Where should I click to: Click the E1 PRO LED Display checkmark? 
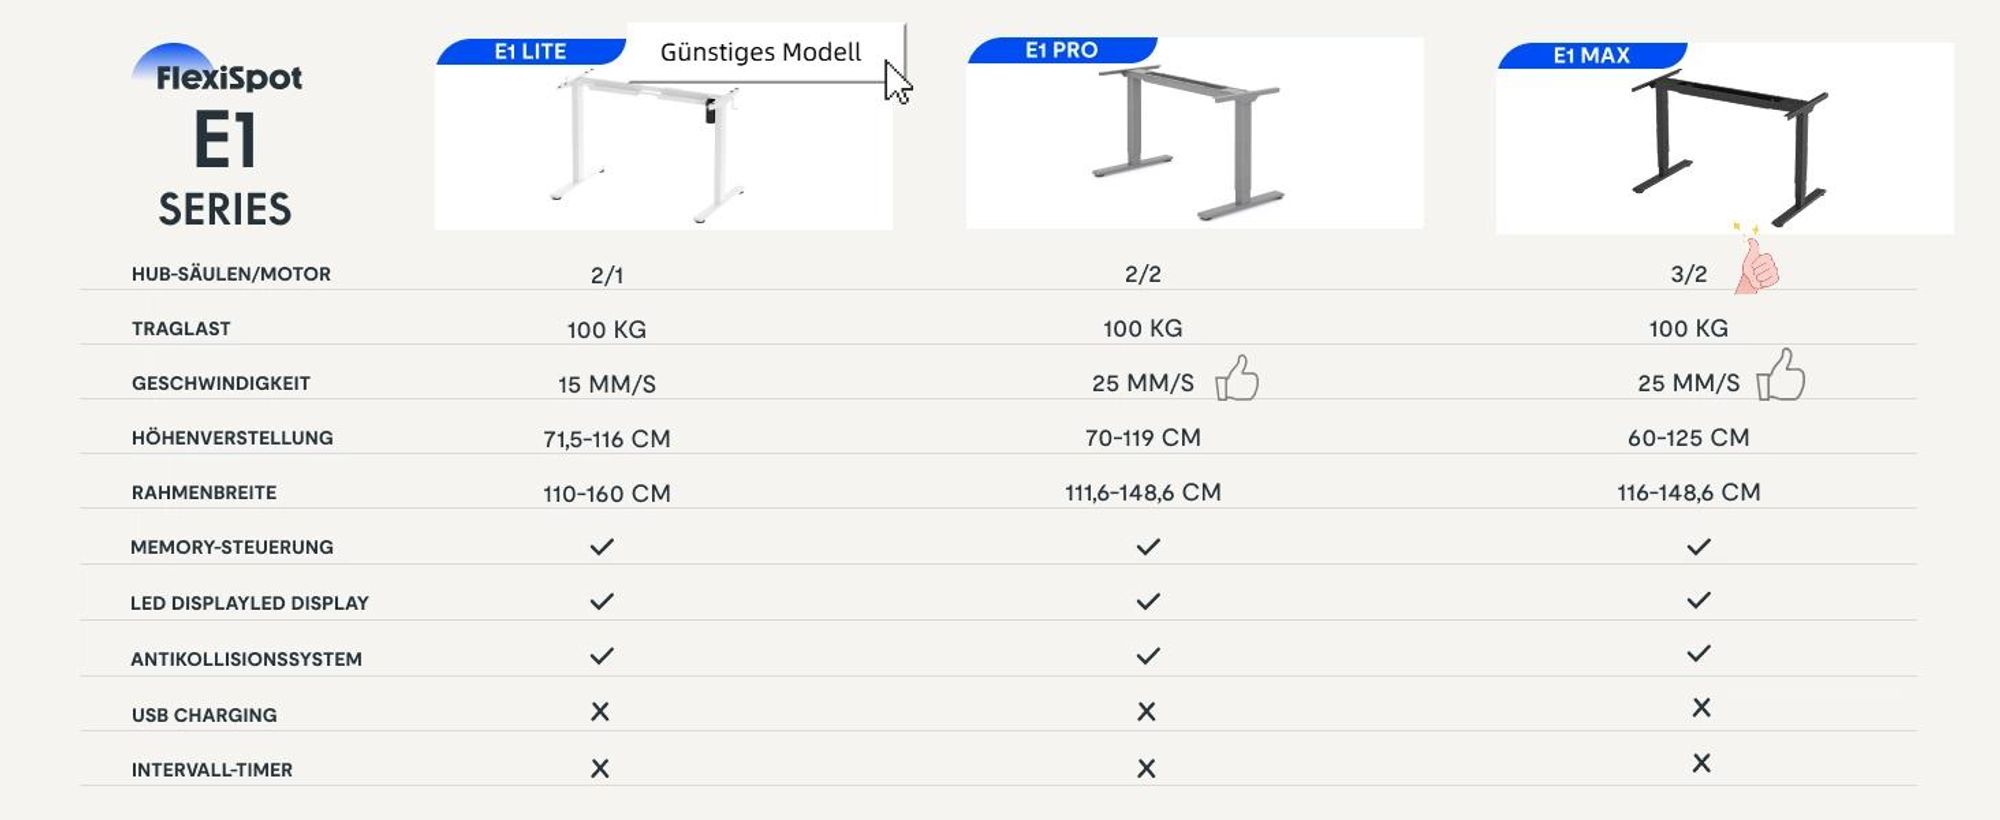1148,602
